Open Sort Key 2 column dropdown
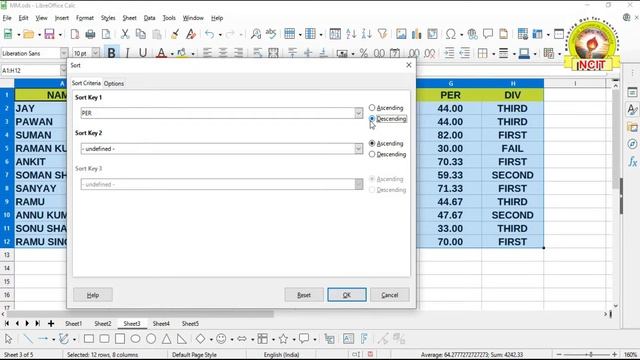The image size is (640, 360). pyautogui.click(x=358, y=149)
